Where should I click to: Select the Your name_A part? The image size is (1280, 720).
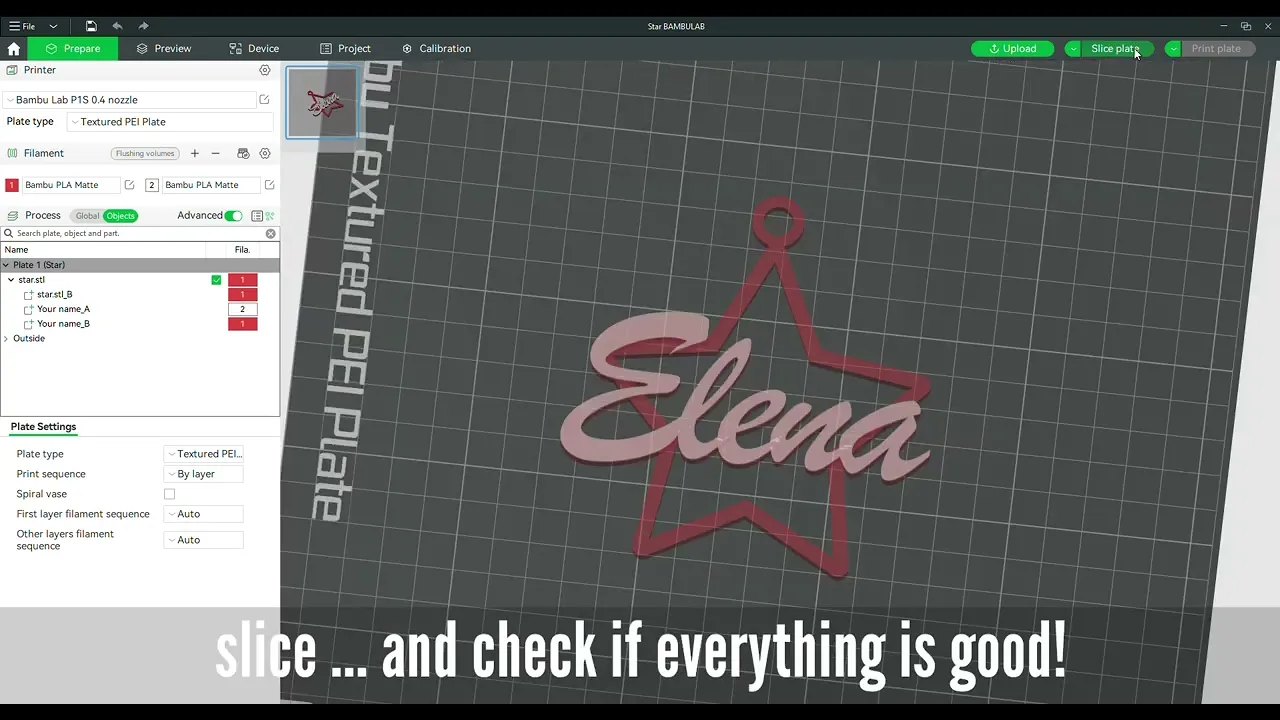pos(63,309)
